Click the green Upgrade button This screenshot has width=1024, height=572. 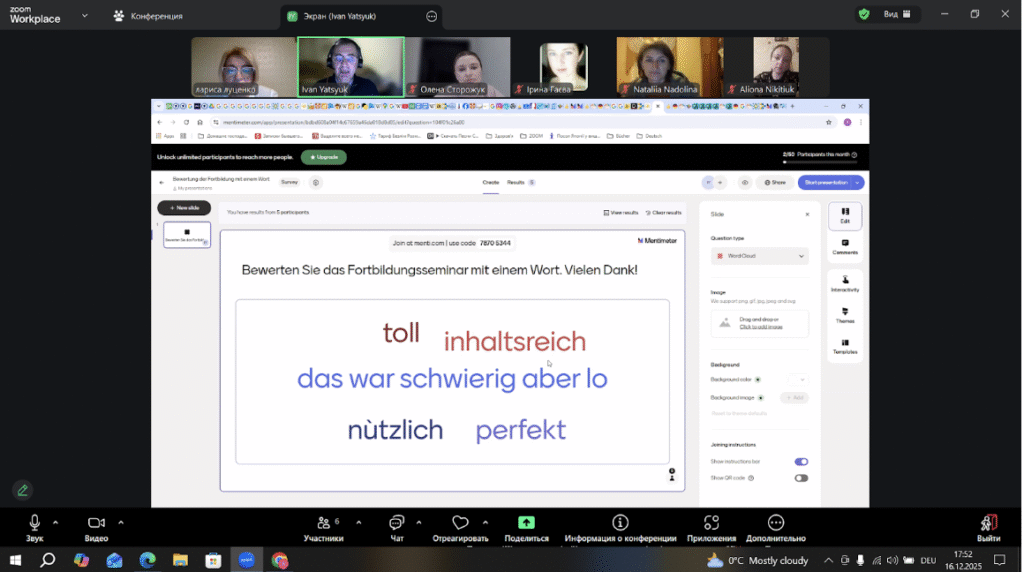point(324,157)
